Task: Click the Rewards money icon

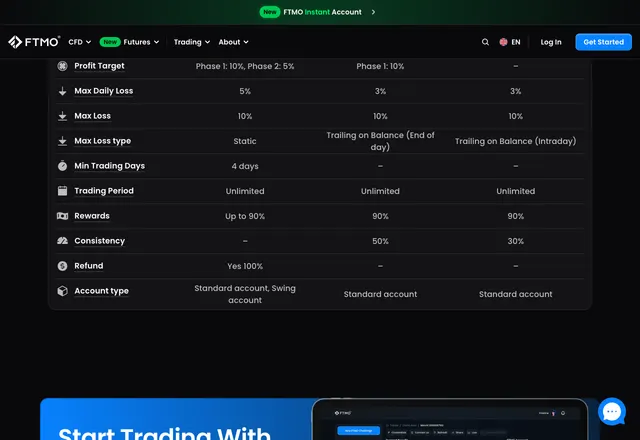Action: point(62,216)
